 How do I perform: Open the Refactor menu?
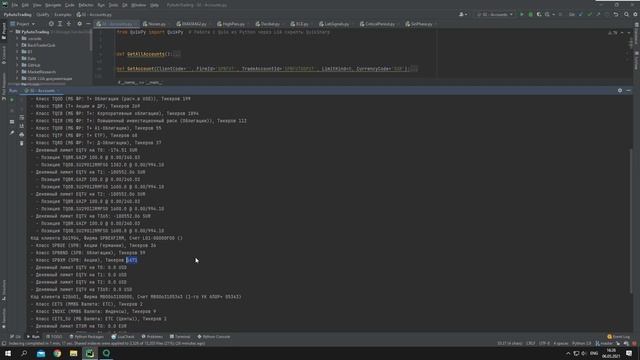[86, 5]
